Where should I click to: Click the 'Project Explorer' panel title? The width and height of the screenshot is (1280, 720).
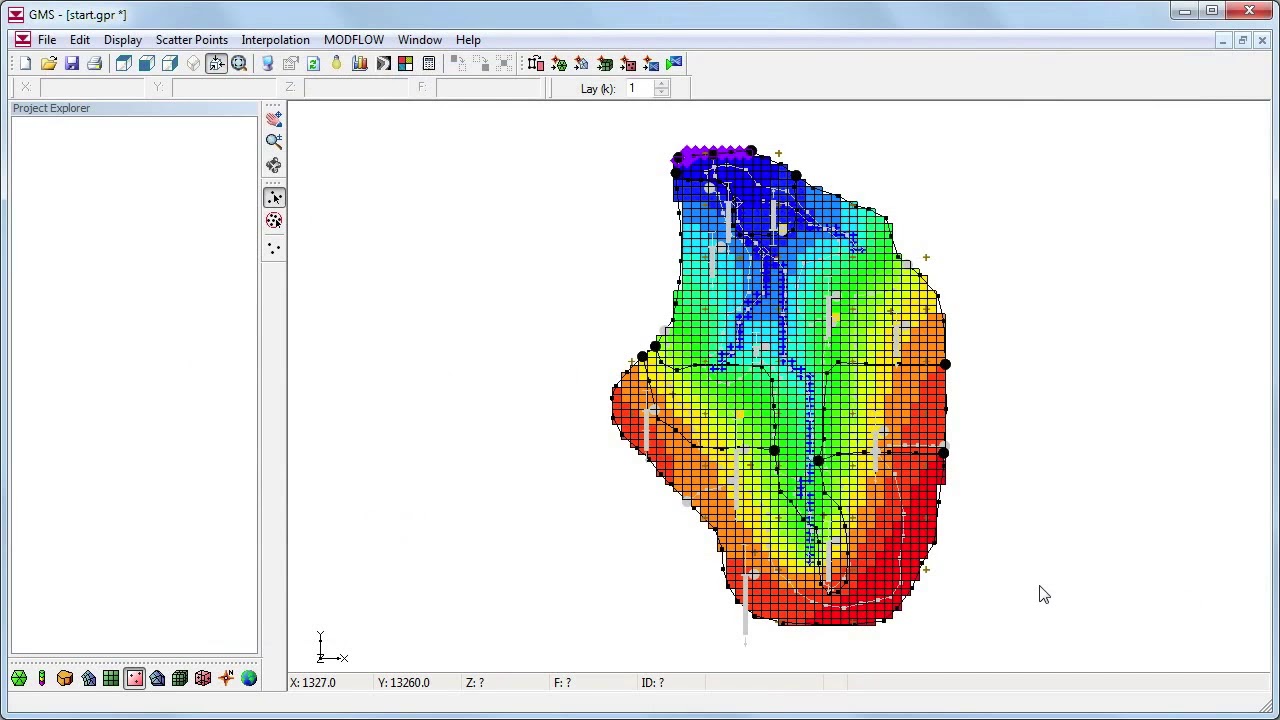tap(51, 108)
